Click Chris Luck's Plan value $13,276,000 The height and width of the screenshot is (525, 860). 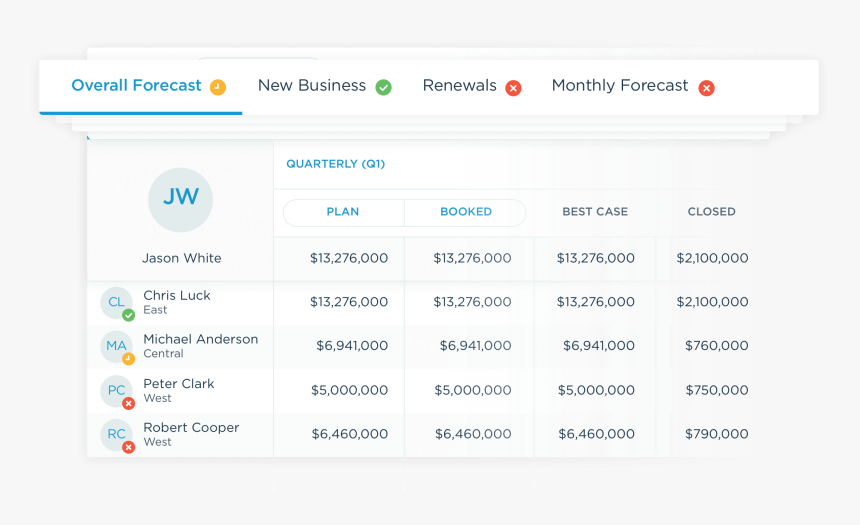point(349,302)
